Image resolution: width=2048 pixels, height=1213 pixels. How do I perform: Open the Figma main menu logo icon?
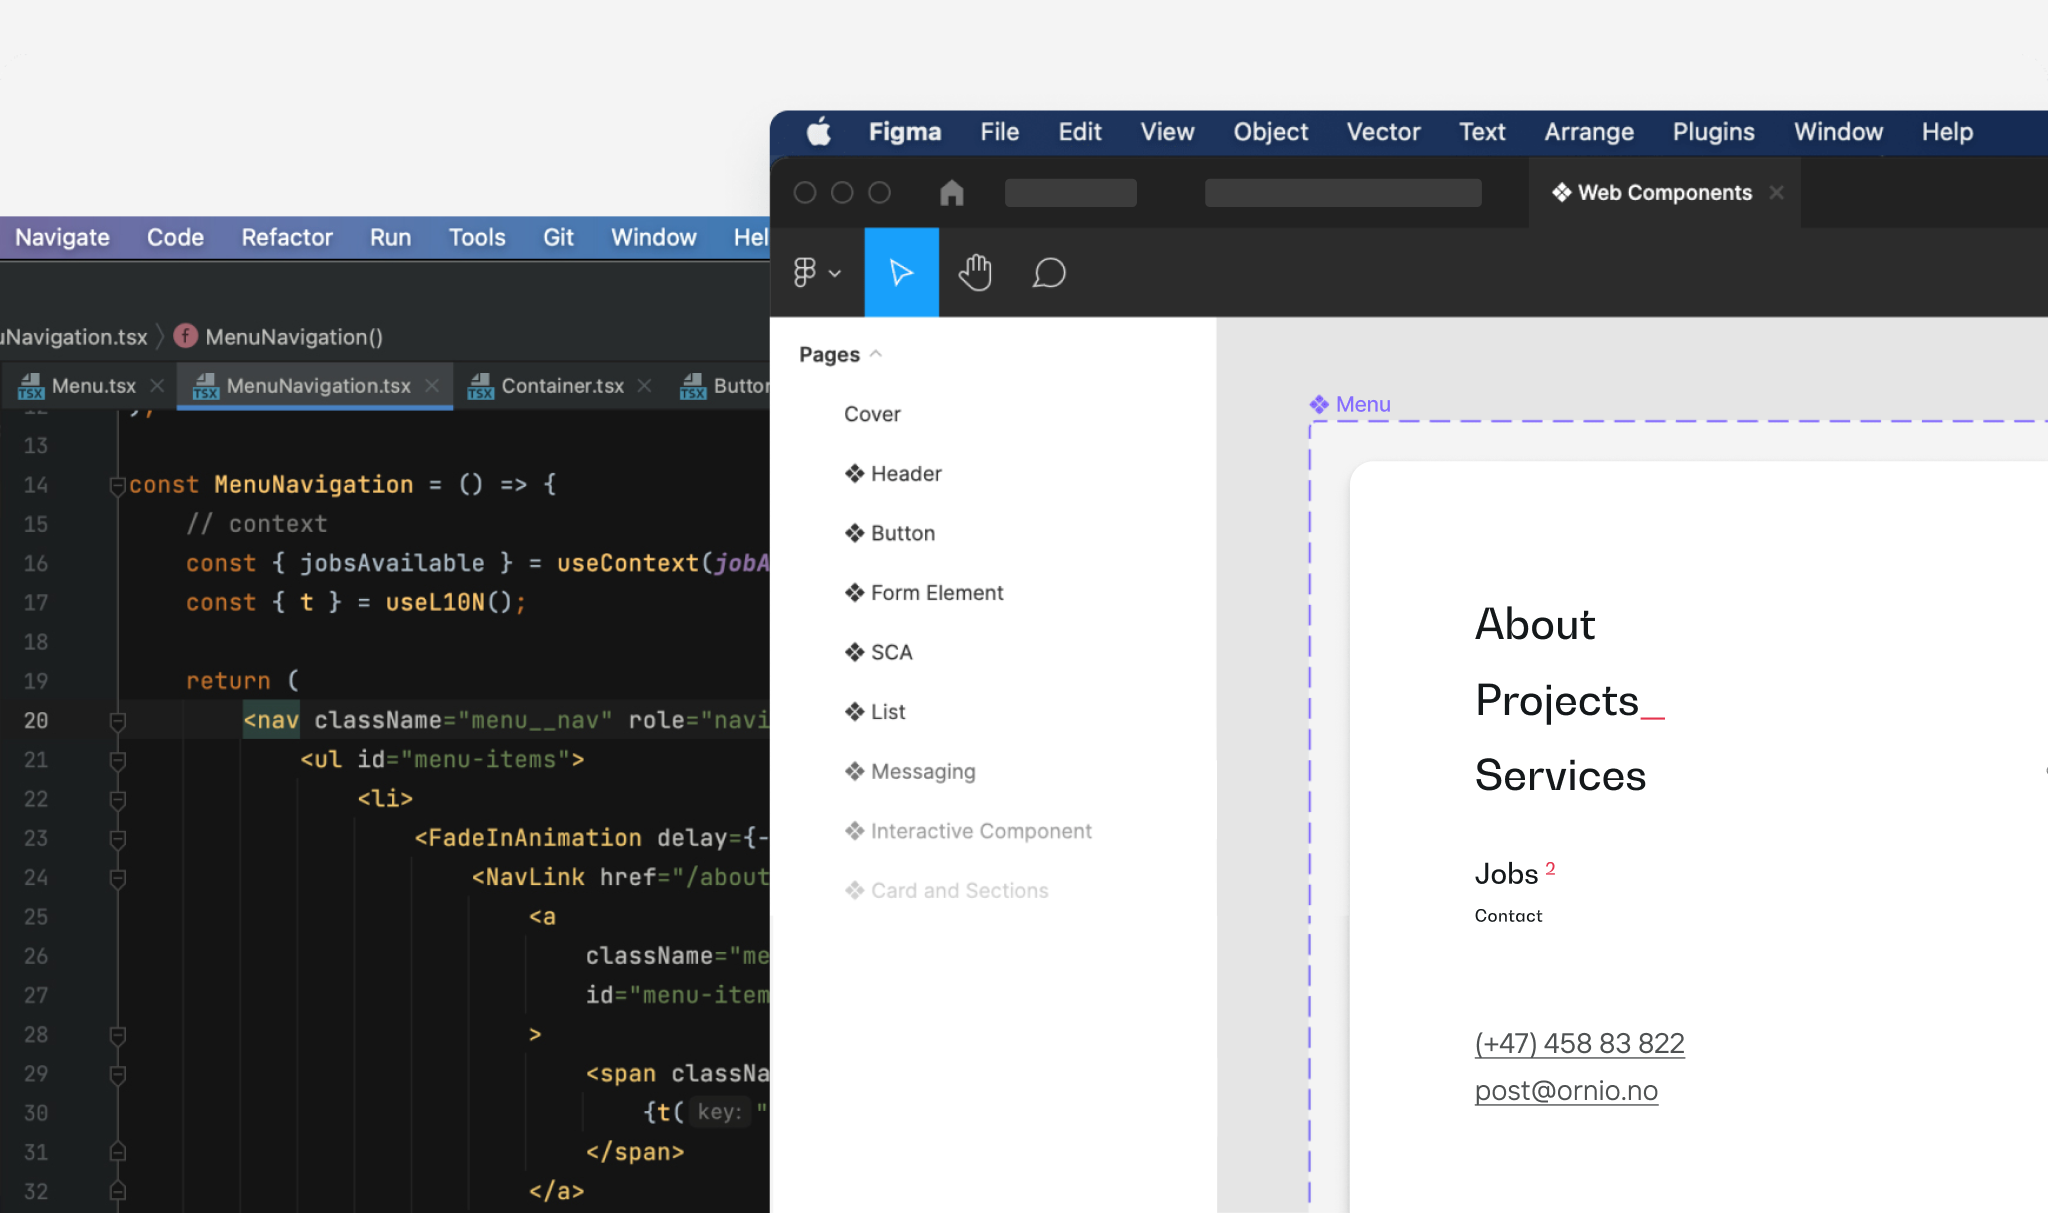[805, 271]
